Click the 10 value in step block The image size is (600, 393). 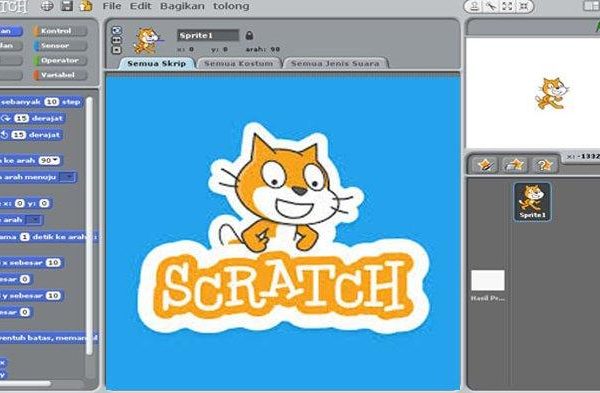click(52, 102)
